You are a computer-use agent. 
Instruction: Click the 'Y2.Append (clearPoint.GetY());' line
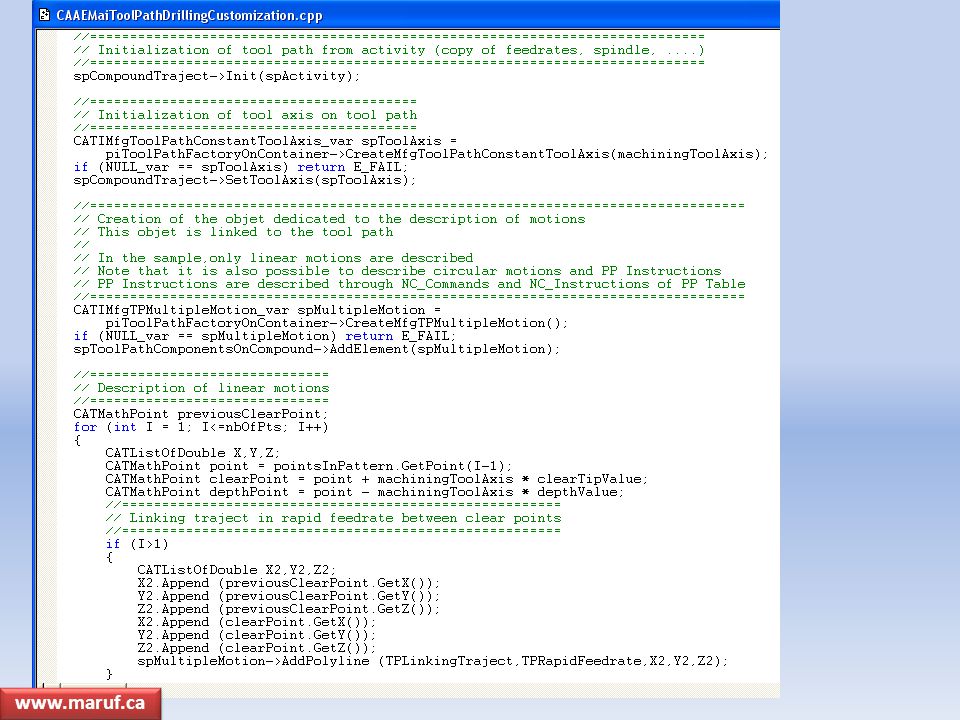click(x=257, y=636)
